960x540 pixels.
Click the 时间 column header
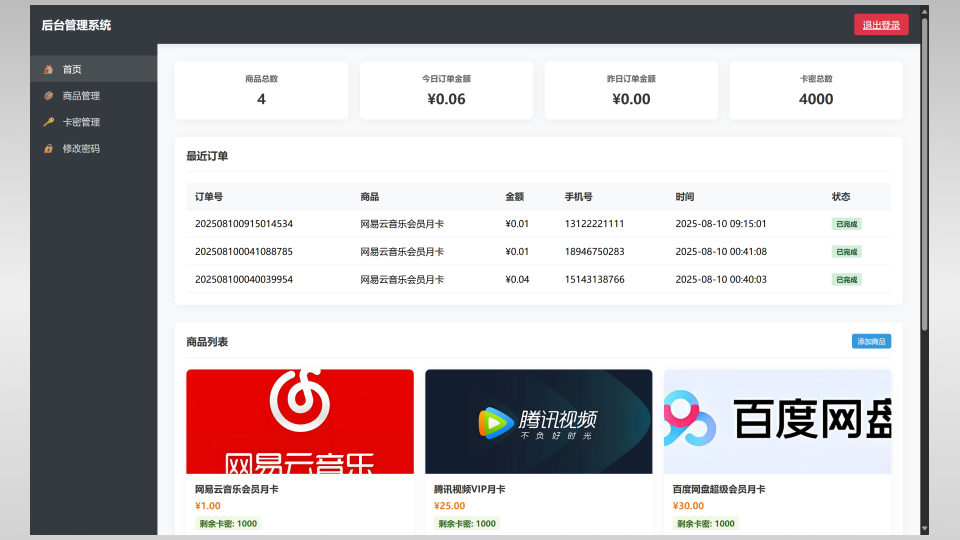[x=684, y=197]
